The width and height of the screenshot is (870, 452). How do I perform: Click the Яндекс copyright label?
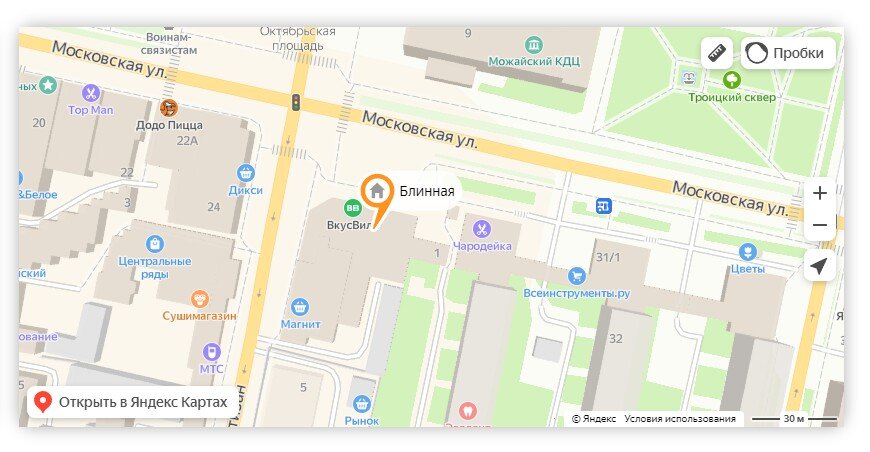(x=594, y=419)
